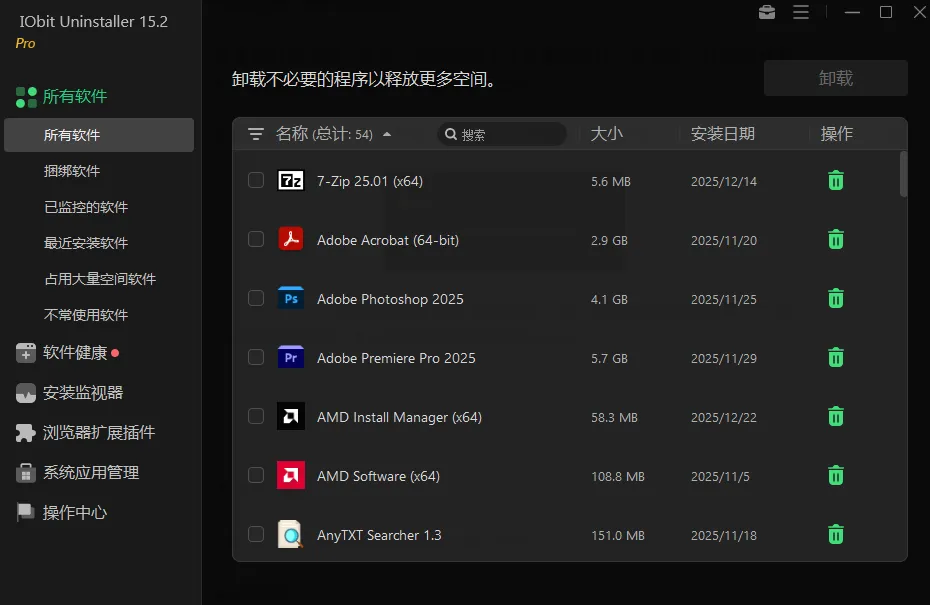930x605 pixels.
Task: Check the box for 7-Zip 25.01 (x64)
Action: [256, 180]
